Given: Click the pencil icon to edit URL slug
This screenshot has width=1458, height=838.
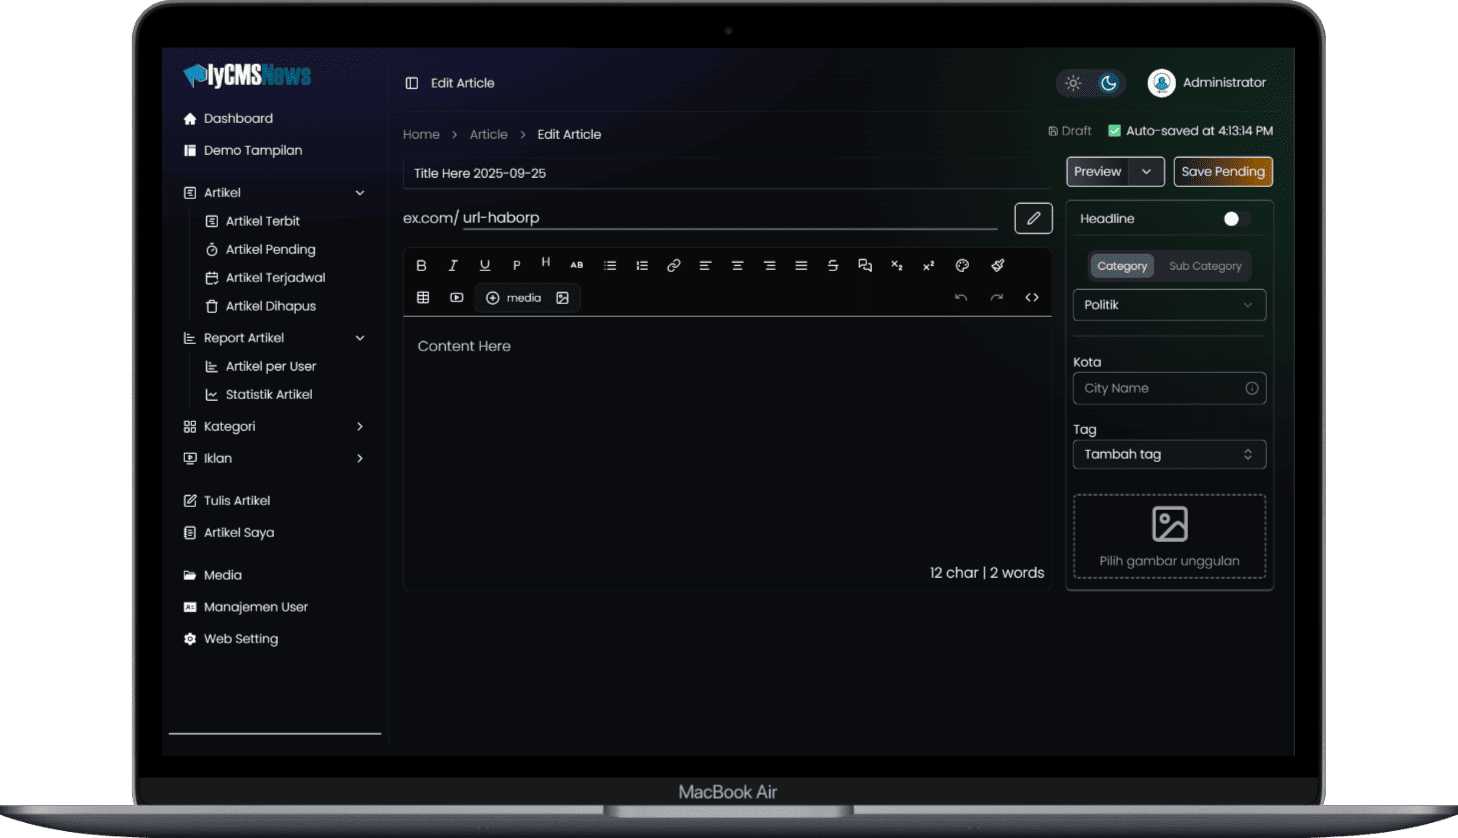Looking at the screenshot, I should 1033,218.
